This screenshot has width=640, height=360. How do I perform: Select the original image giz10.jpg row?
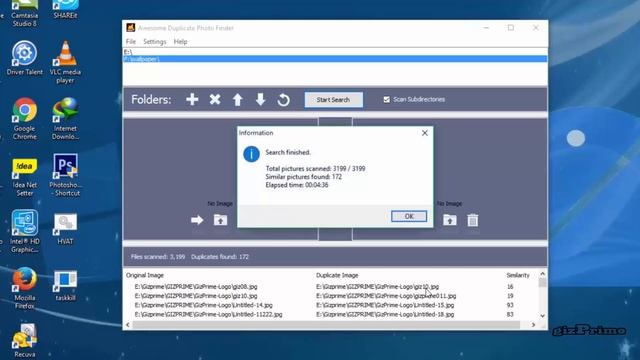pos(196,296)
